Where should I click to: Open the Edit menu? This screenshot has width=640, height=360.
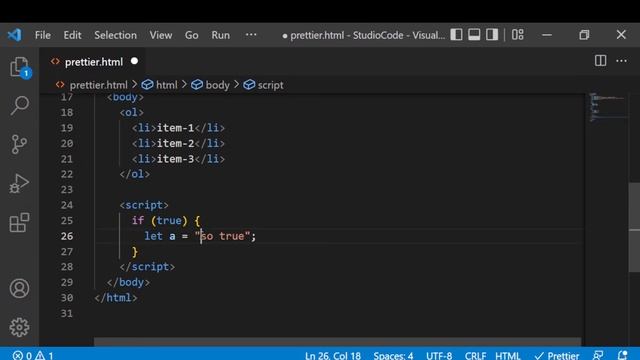point(72,35)
